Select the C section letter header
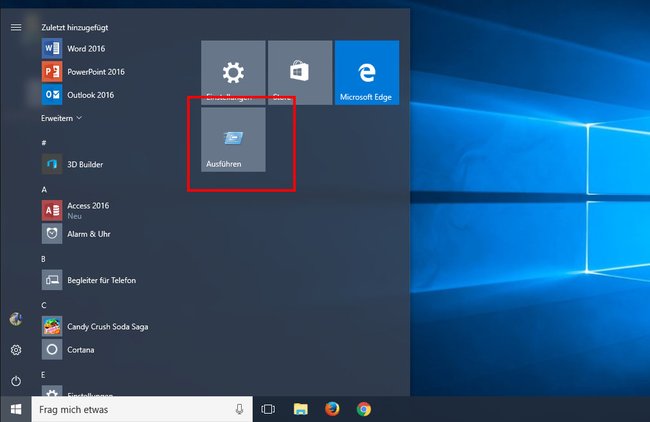Image resolution: width=650 pixels, height=422 pixels. pos(44,305)
